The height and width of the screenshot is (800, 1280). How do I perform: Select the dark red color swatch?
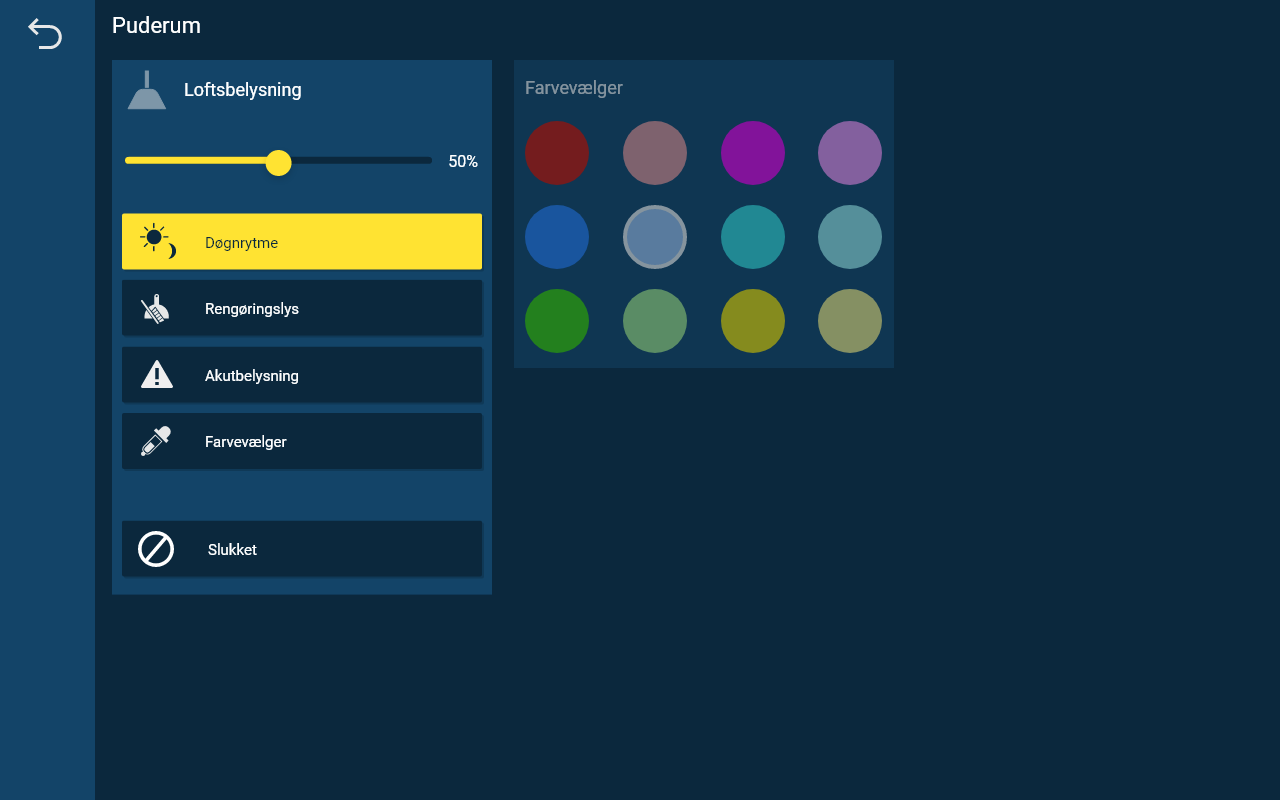557,153
